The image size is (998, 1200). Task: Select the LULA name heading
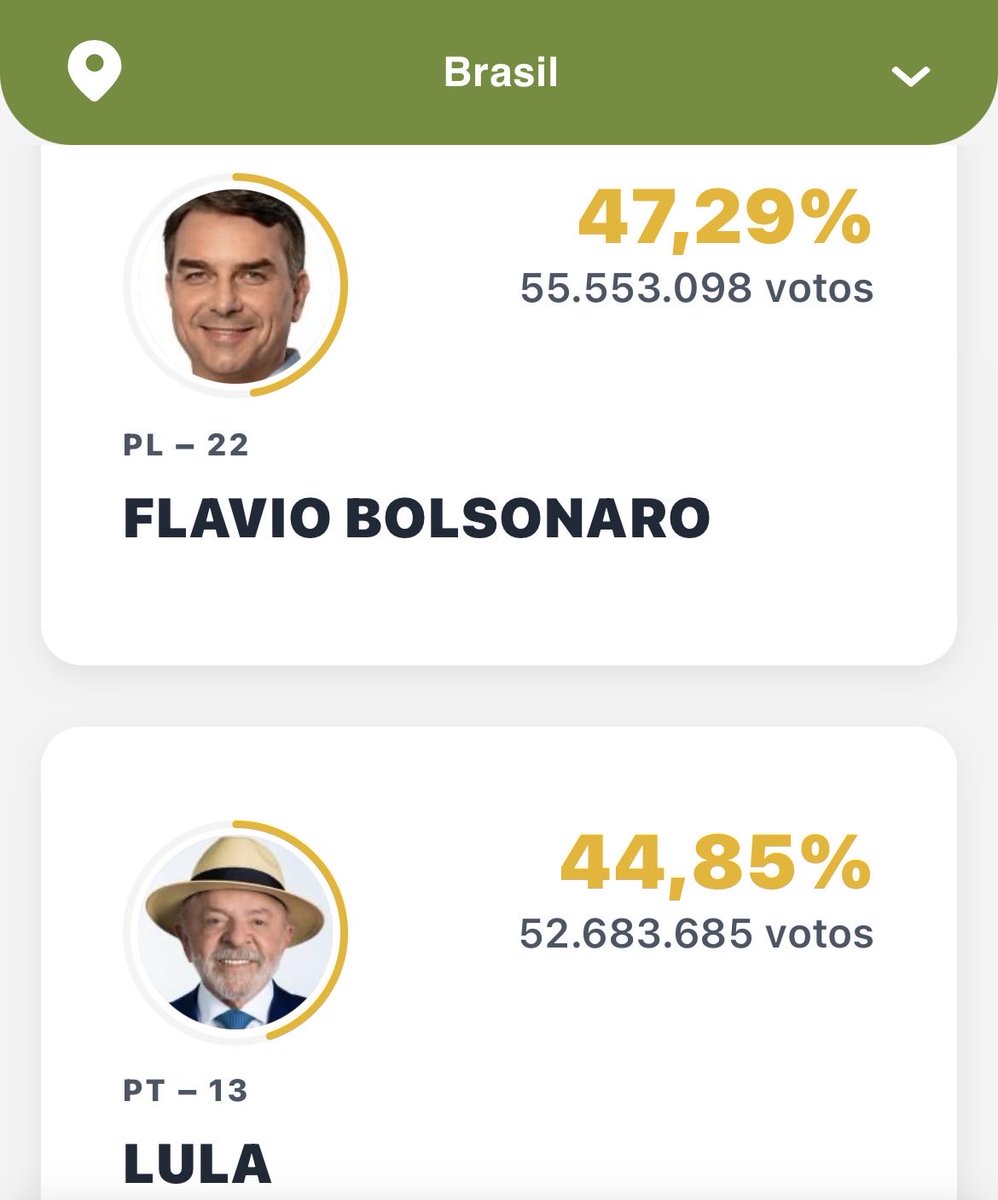[x=197, y=1163]
